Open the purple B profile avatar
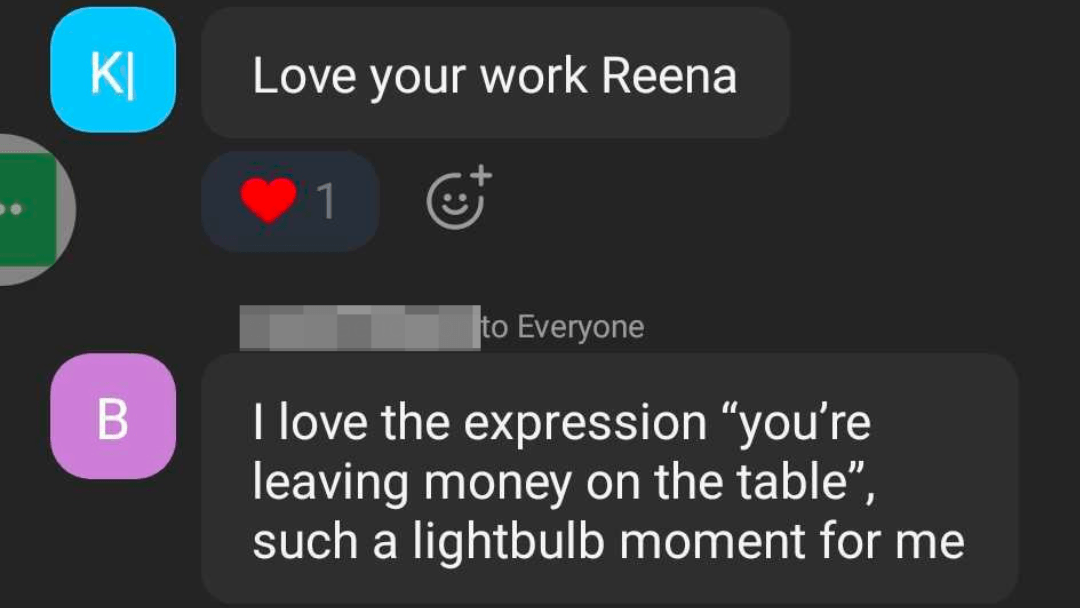This screenshot has width=1080, height=608. [x=113, y=417]
